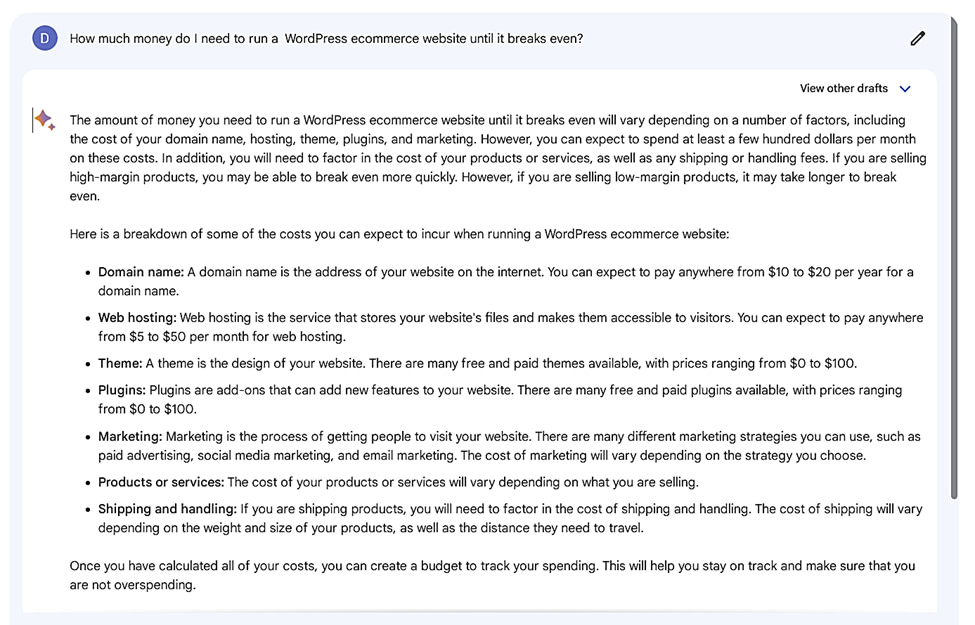
Task: Click the sentence starting Here is a breakdown
Action: tap(400, 234)
